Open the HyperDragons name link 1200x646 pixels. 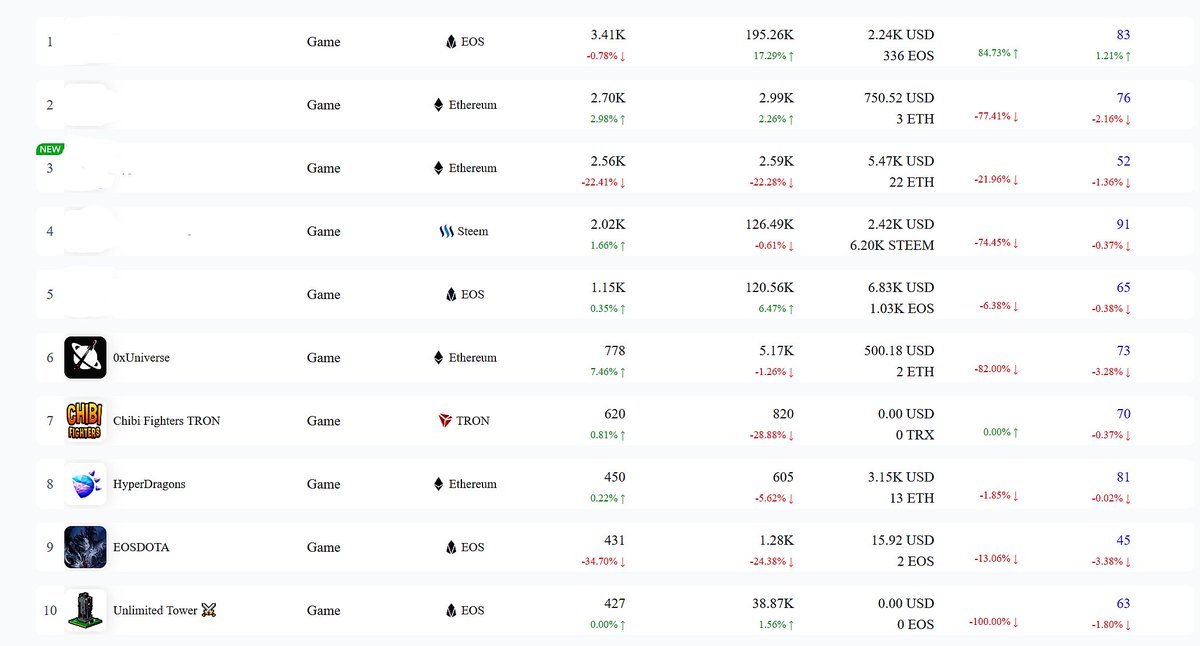click(150, 484)
